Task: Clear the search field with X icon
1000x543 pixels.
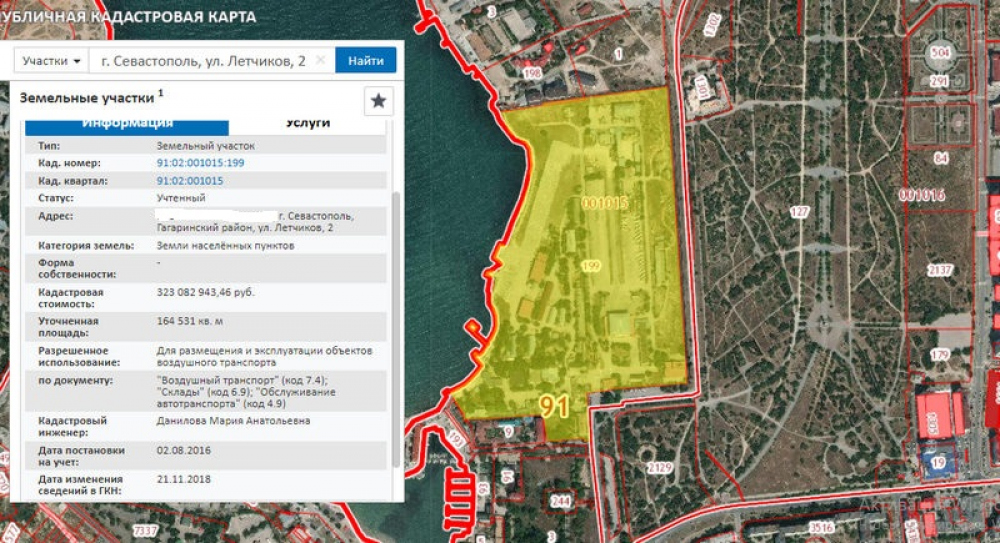Action: (x=320, y=60)
